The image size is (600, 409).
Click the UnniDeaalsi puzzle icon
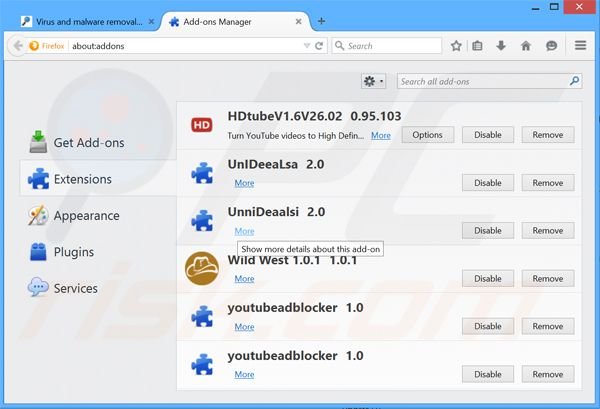pyautogui.click(x=202, y=221)
